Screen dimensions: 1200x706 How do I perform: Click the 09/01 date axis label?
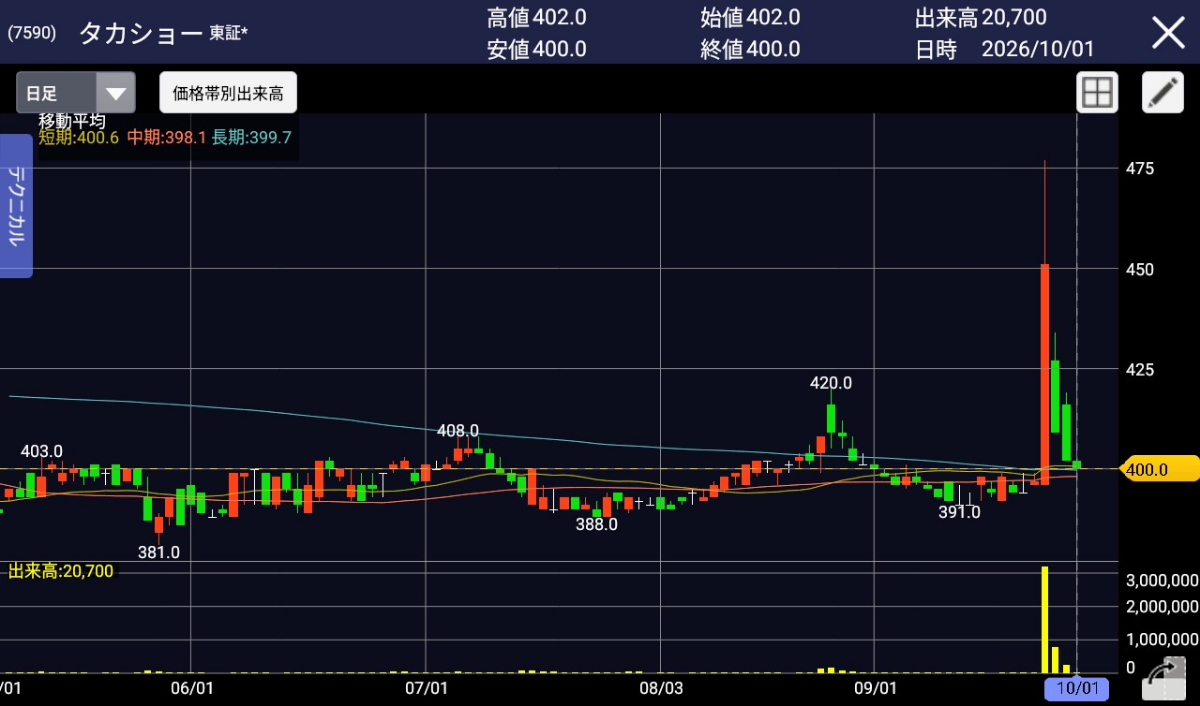[874, 689]
